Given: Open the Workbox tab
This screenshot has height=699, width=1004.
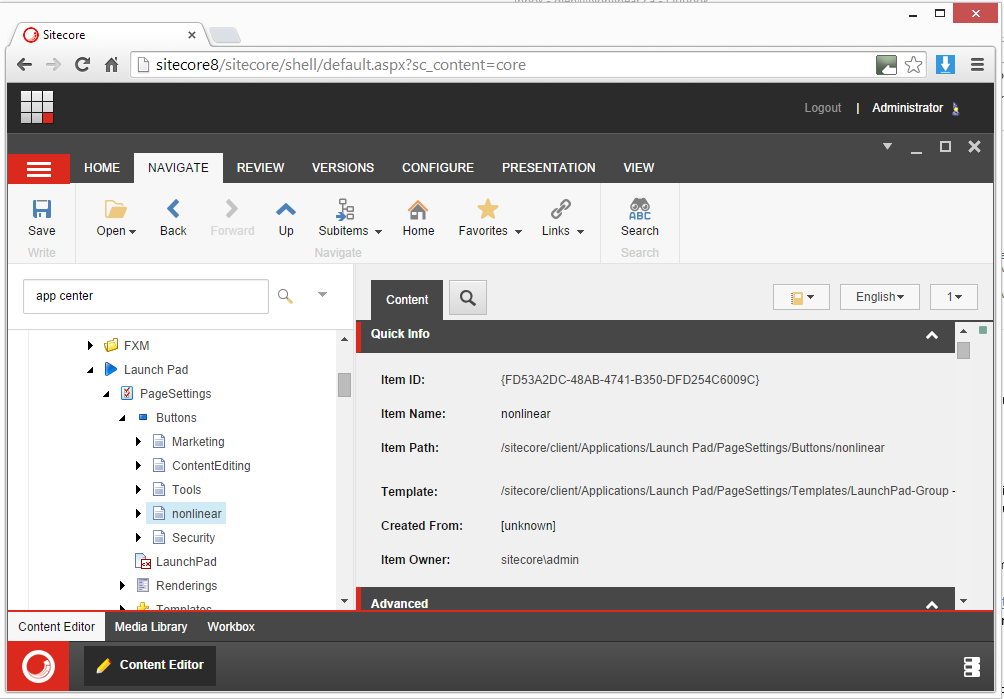Looking at the screenshot, I should [231, 627].
